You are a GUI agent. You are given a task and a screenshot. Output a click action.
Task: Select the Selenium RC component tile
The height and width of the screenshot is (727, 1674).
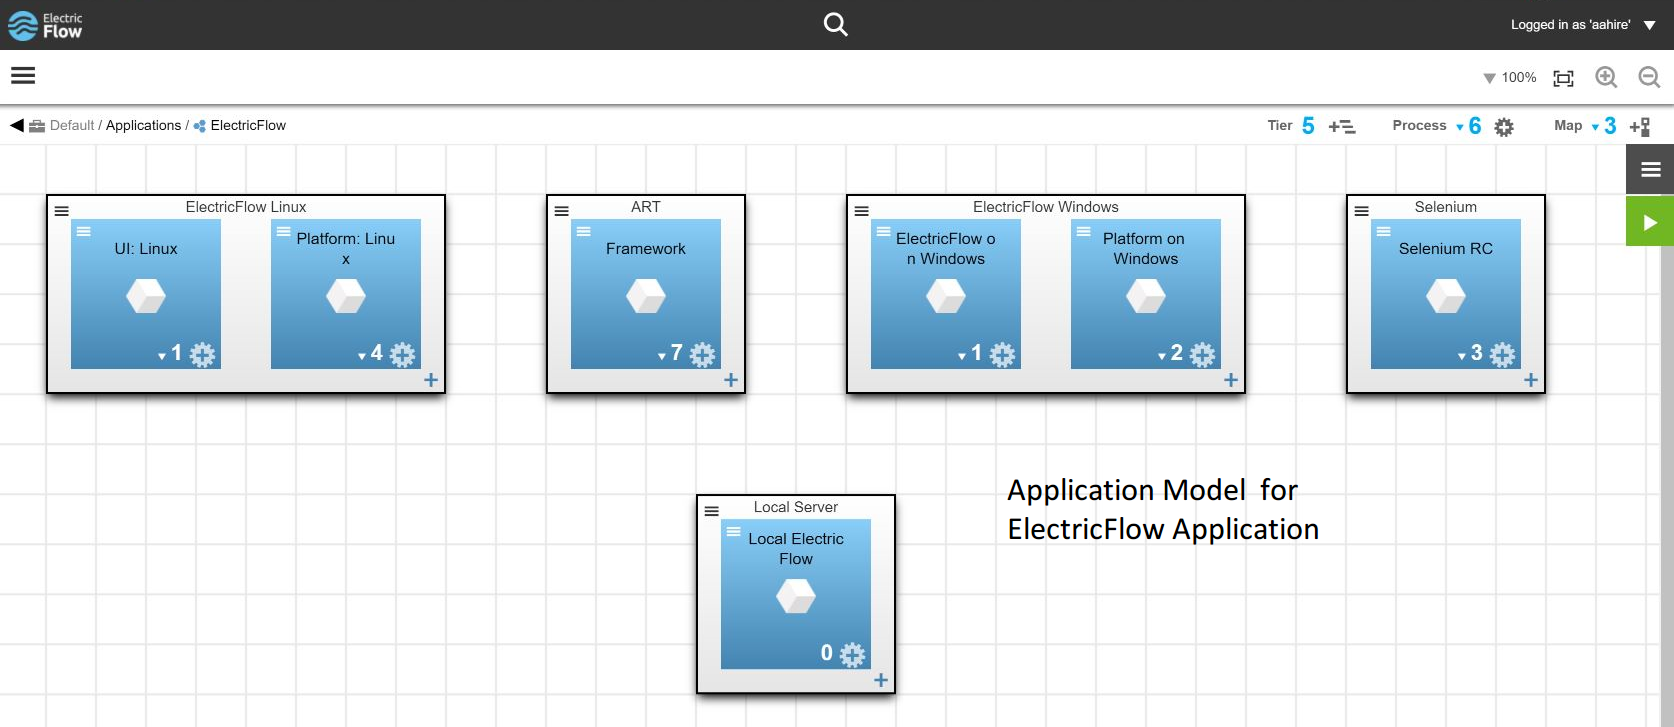pos(1446,294)
